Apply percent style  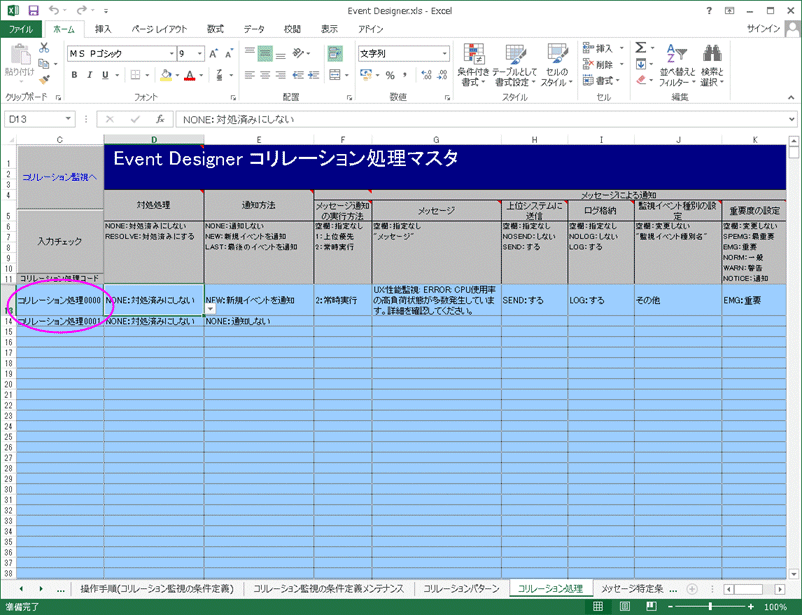click(390, 75)
